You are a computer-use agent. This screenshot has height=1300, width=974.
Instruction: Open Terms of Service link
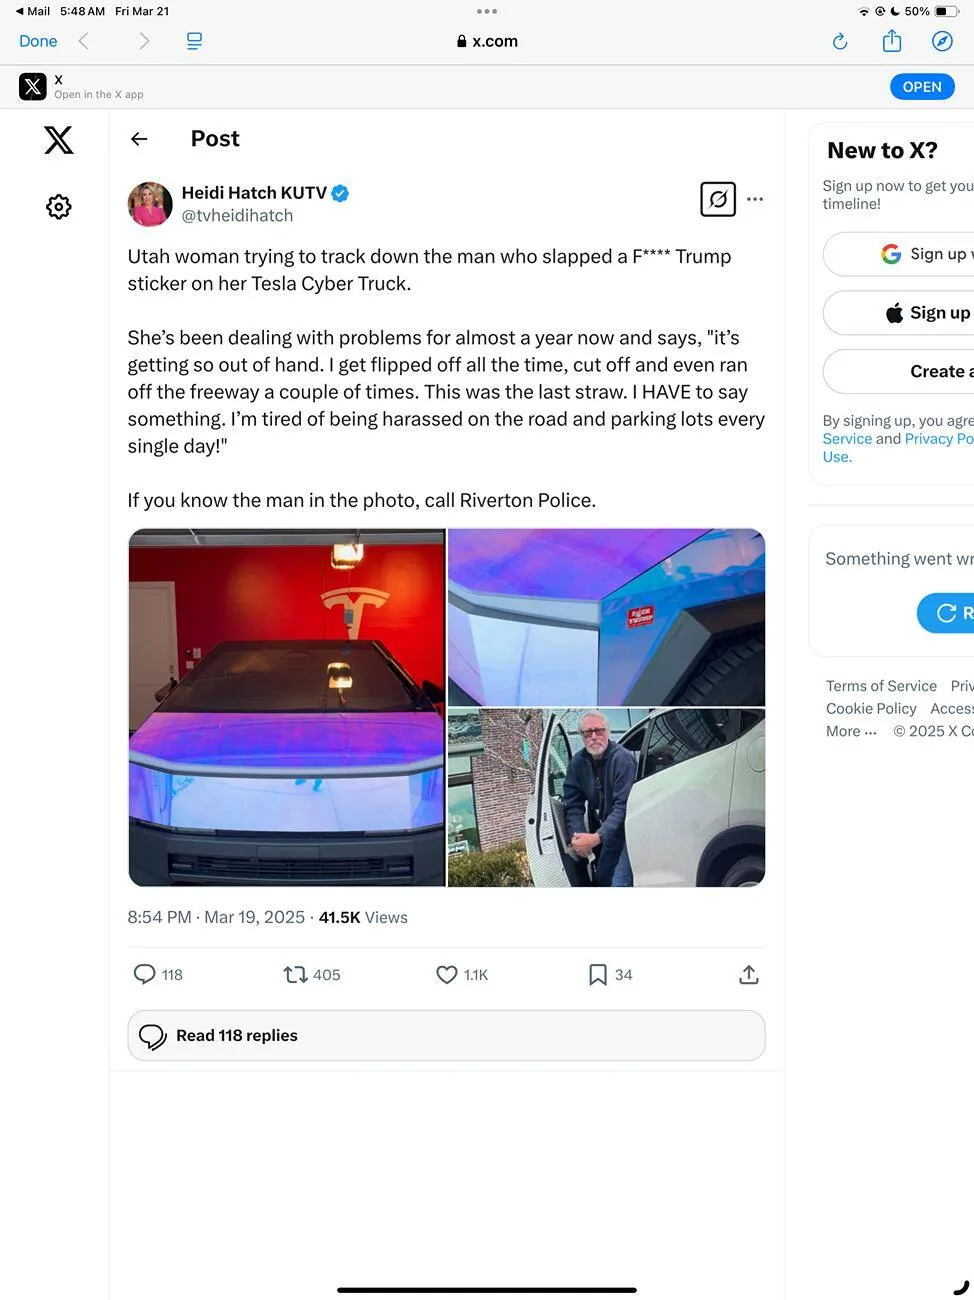coord(881,686)
